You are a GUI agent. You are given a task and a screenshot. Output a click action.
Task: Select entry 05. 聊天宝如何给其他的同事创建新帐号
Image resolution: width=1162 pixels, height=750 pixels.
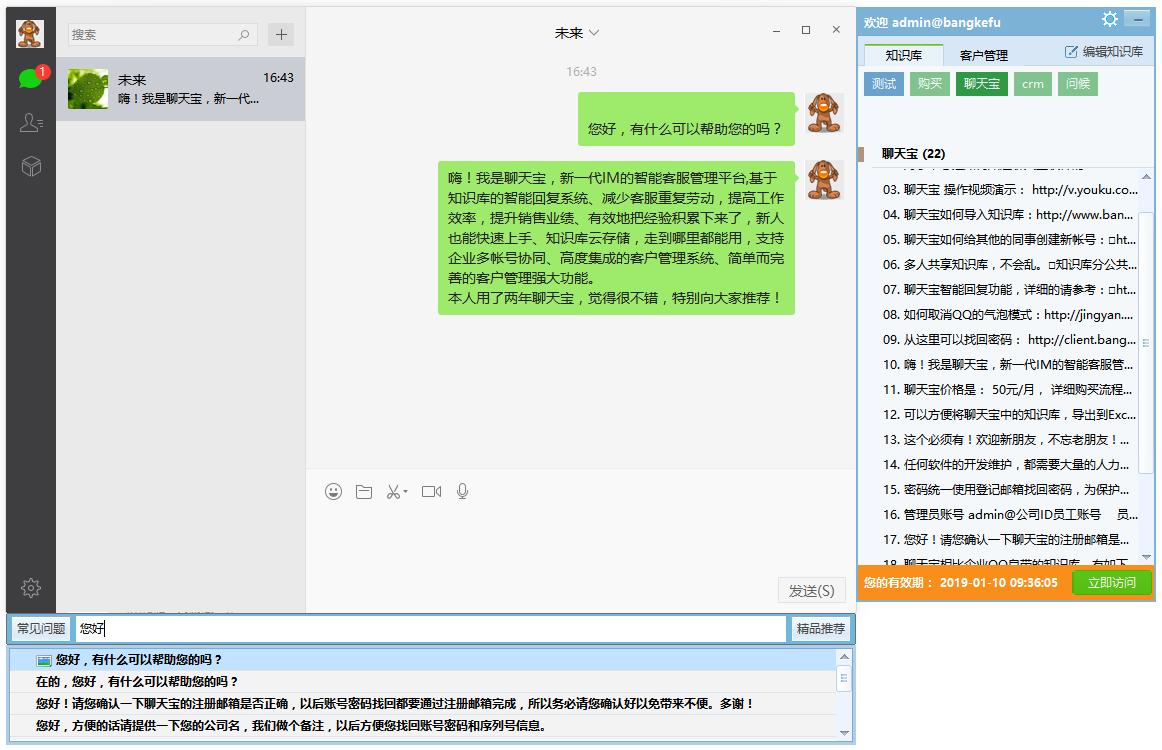pos(1009,240)
